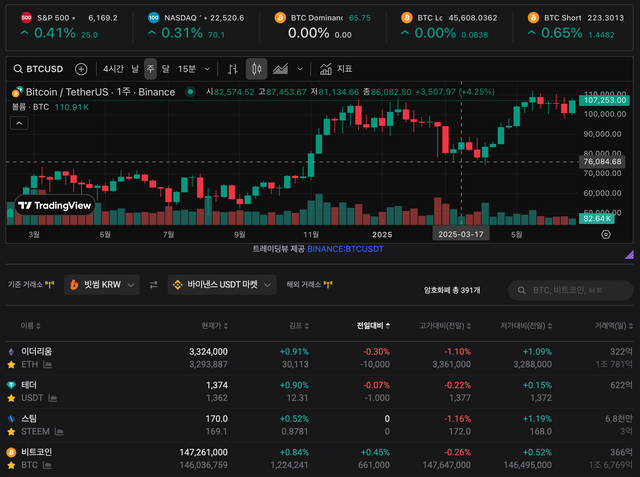The width and height of the screenshot is (640, 477).
Task: Swap base and foreign exchanges
Action: (x=153, y=285)
